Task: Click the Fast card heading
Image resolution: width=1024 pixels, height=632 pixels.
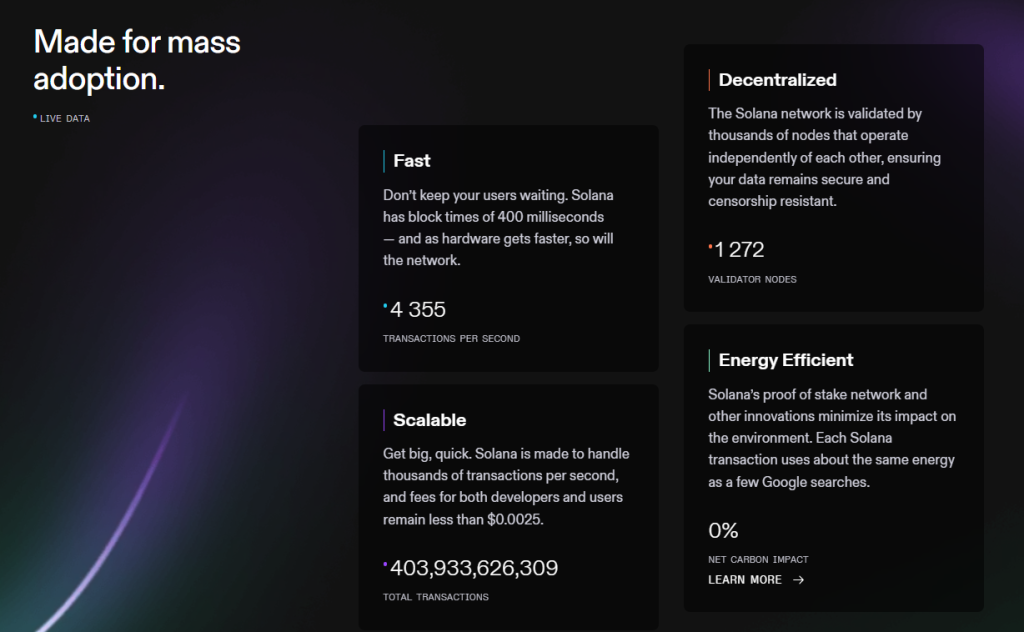Action: [412, 161]
